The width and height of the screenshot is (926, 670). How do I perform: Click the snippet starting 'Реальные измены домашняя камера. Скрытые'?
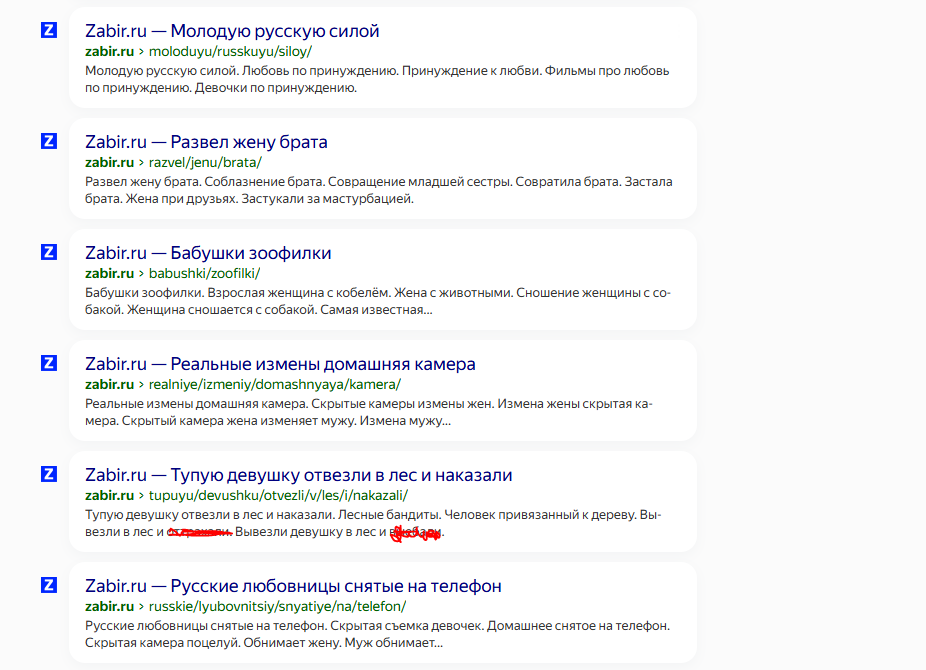pos(369,412)
